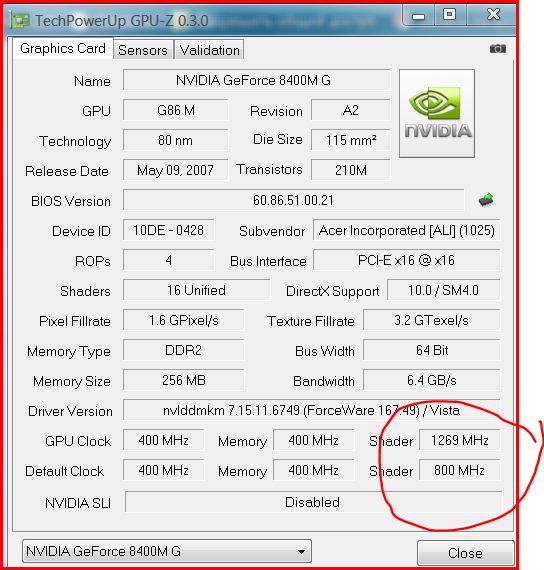Click the Subvendor Acer Incorporated field
Viewport: 544px width, 570px height.
click(x=407, y=230)
